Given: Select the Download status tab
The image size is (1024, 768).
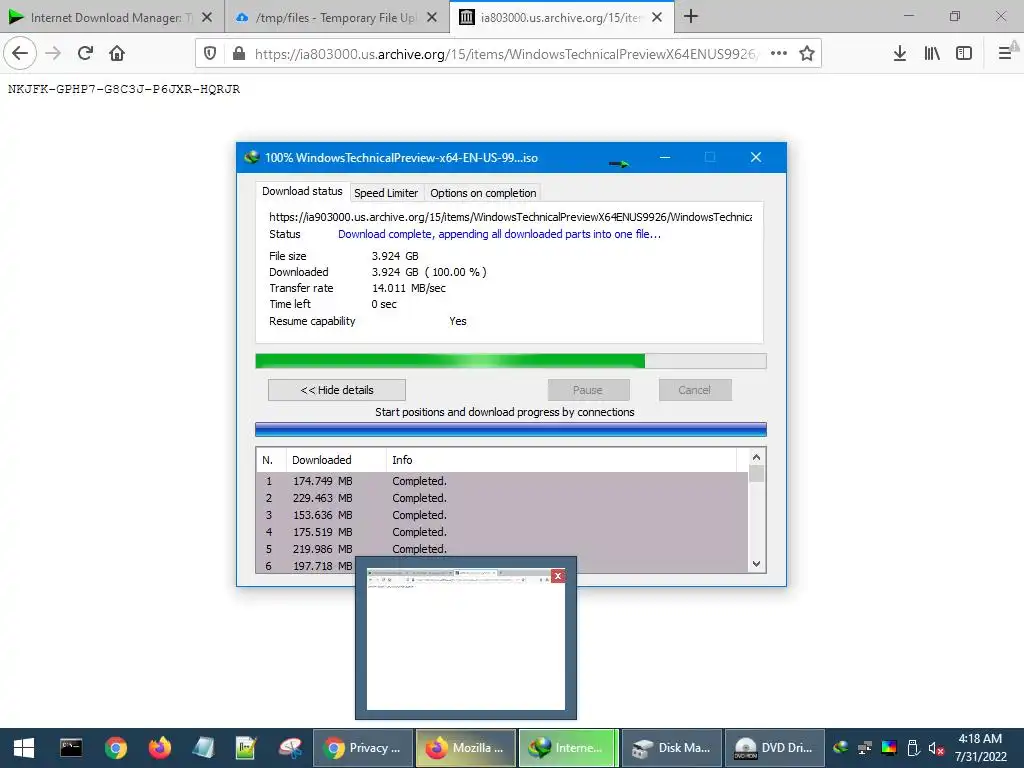Looking at the screenshot, I should coord(302,191).
